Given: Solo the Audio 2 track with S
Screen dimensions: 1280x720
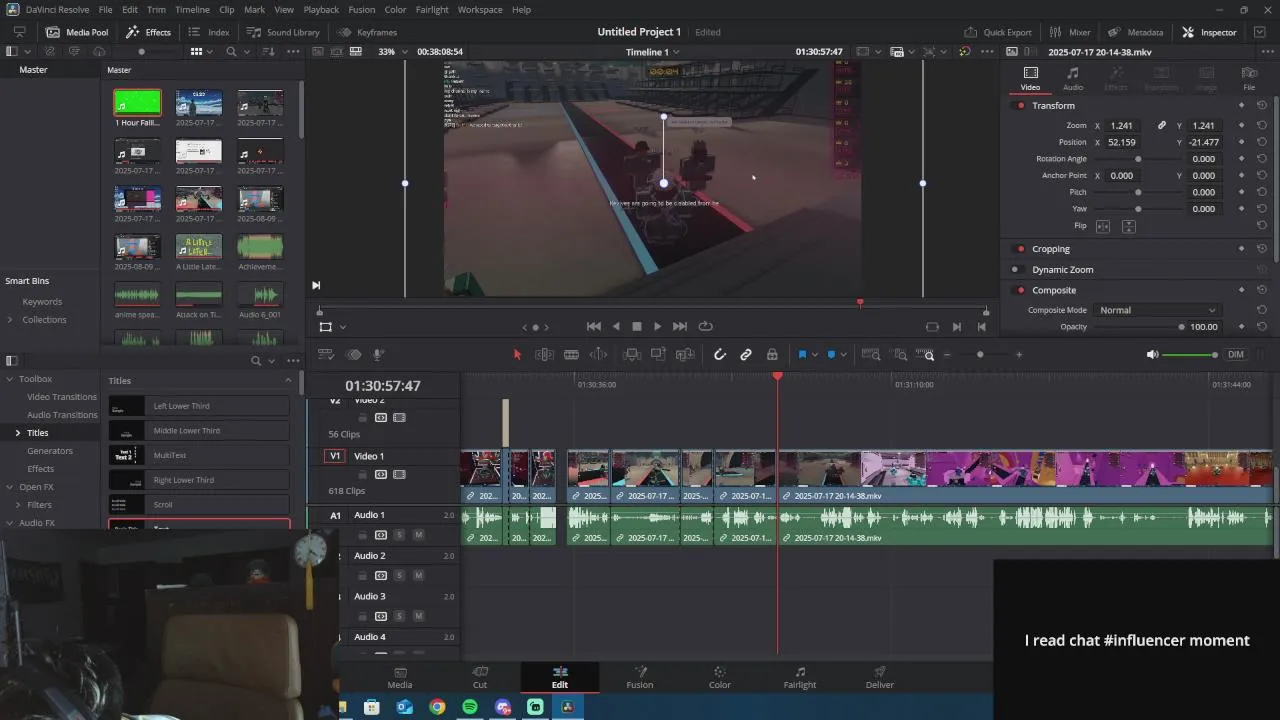Looking at the screenshot, I should click(x=399, y=576).
